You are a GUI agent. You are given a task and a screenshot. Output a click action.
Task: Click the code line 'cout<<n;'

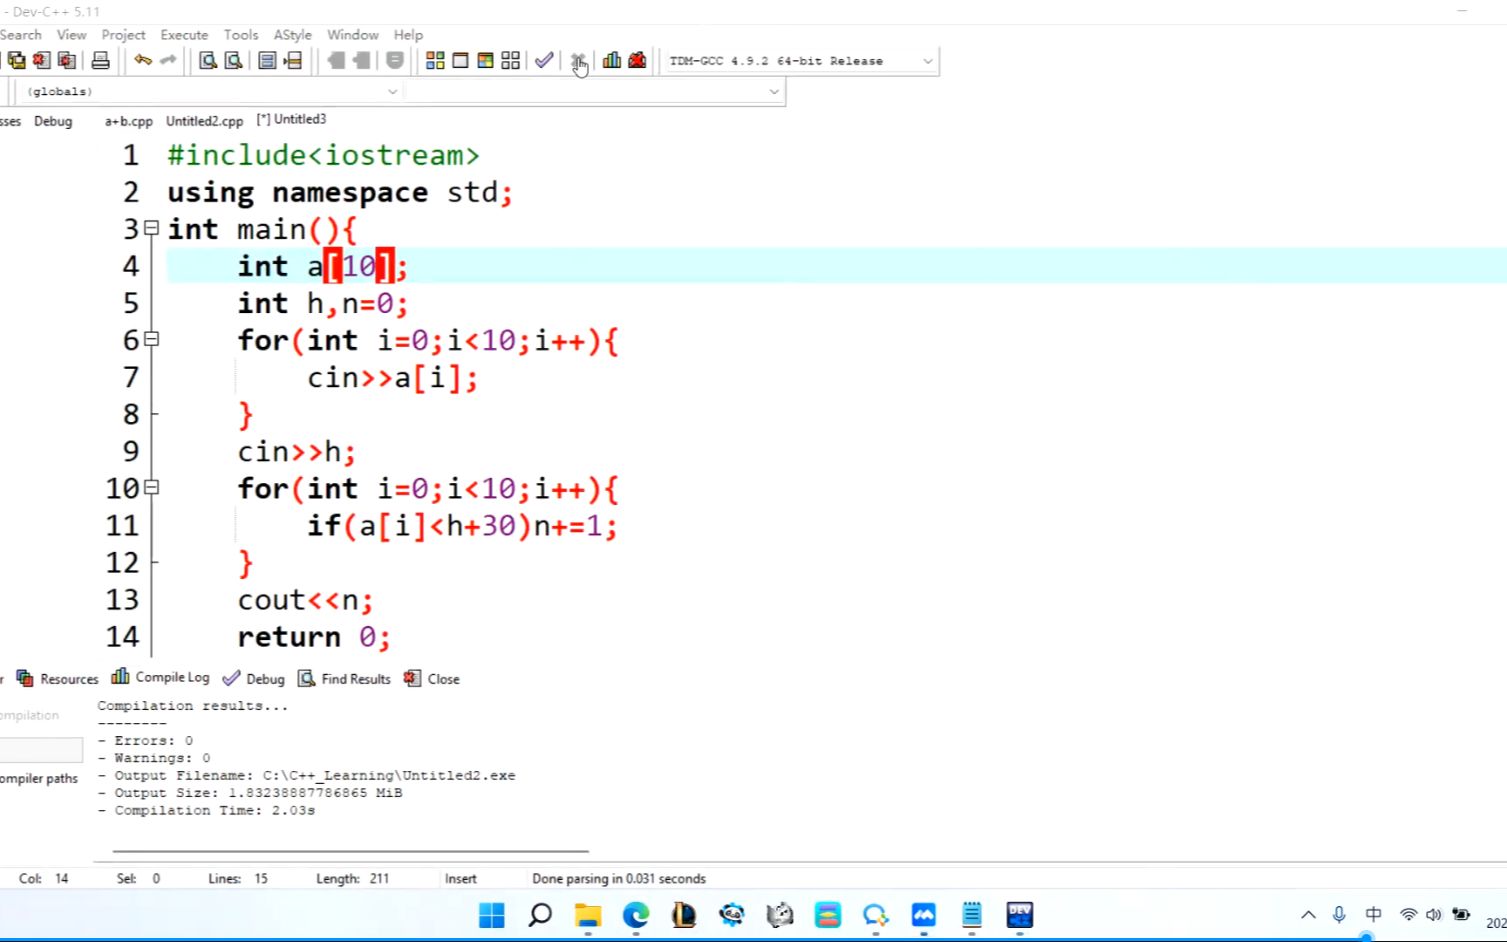305,600
